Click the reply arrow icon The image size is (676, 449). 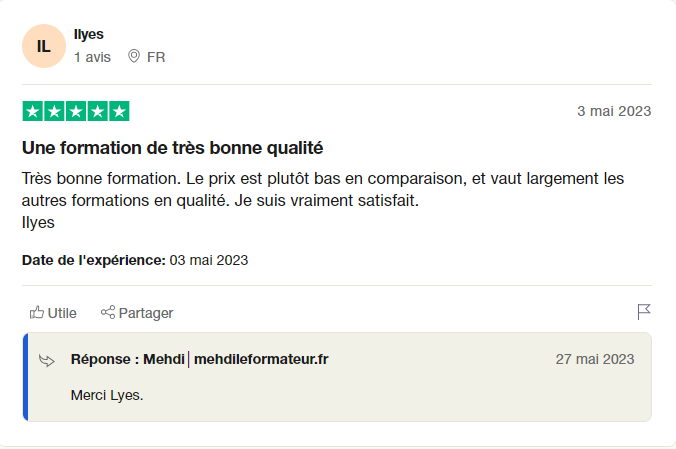point(47,360)
